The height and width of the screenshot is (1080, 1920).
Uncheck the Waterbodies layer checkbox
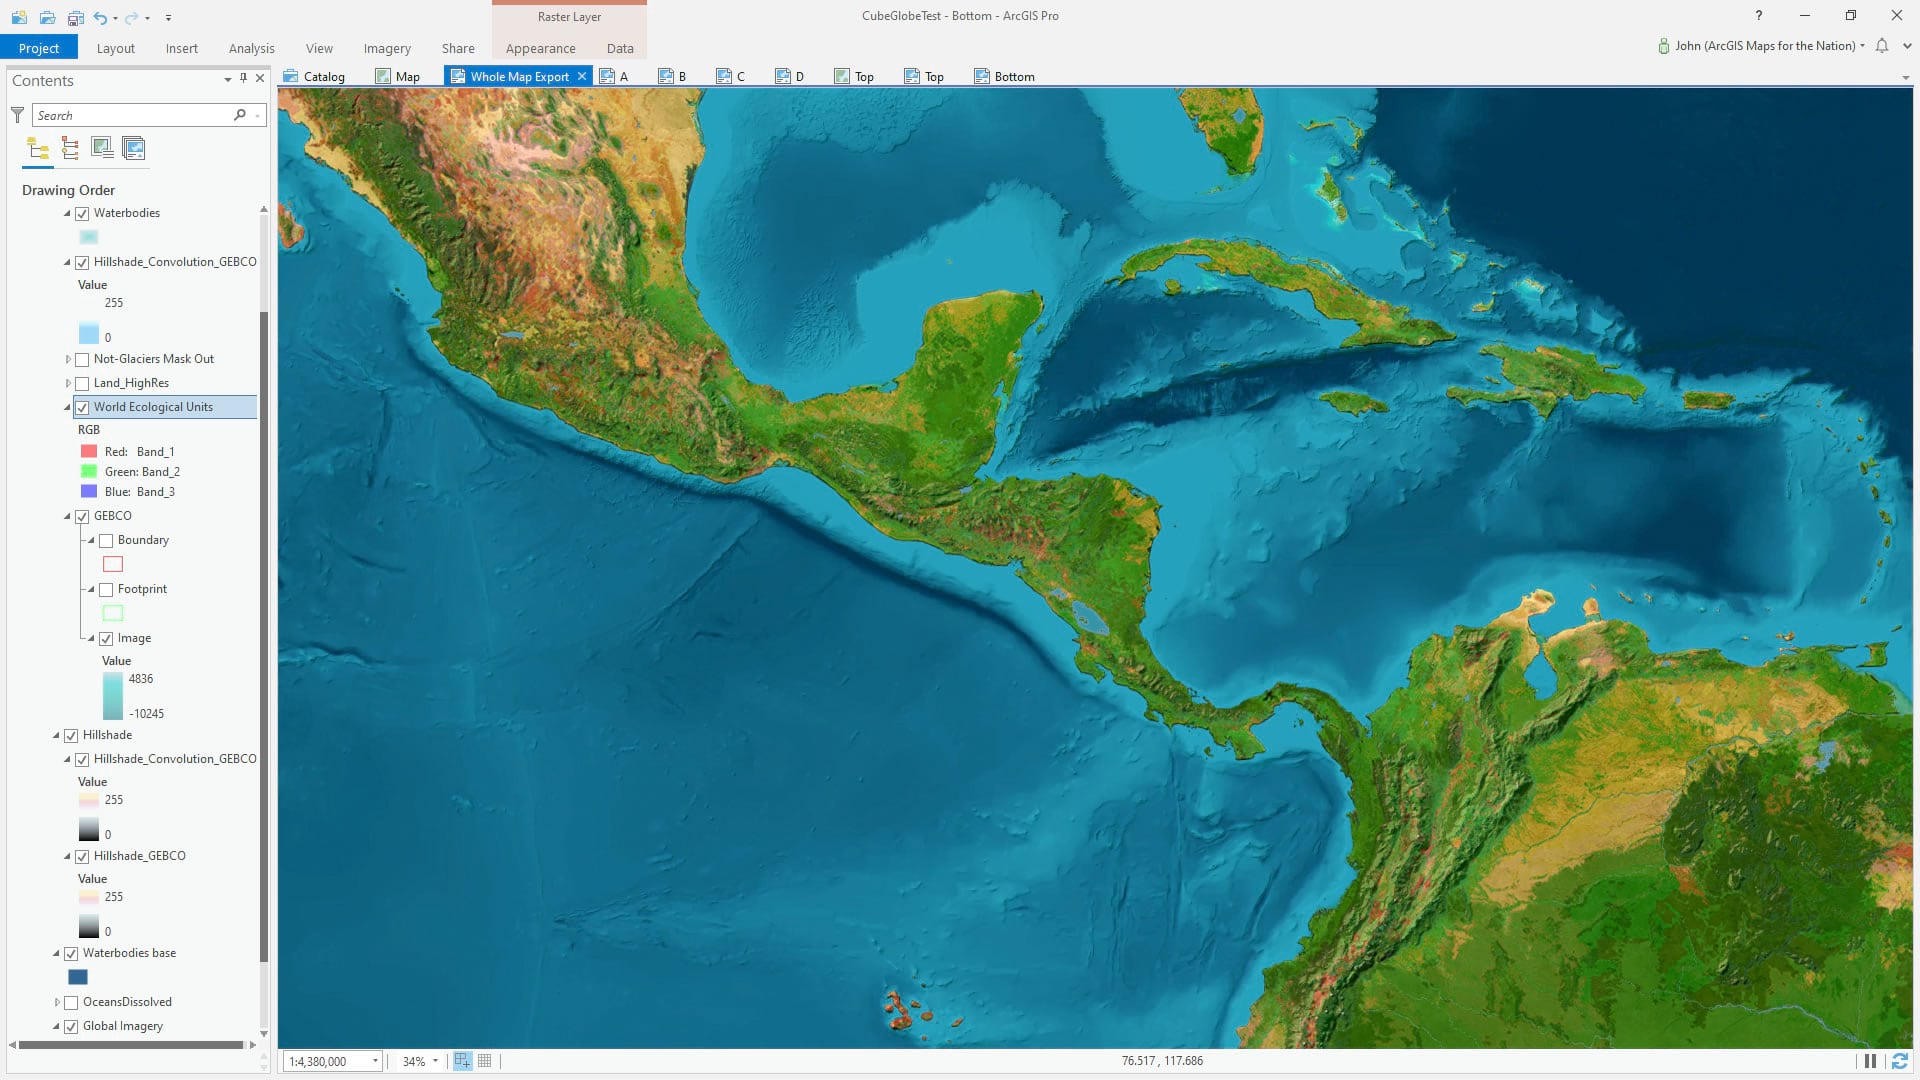click(x=82, y=214)
